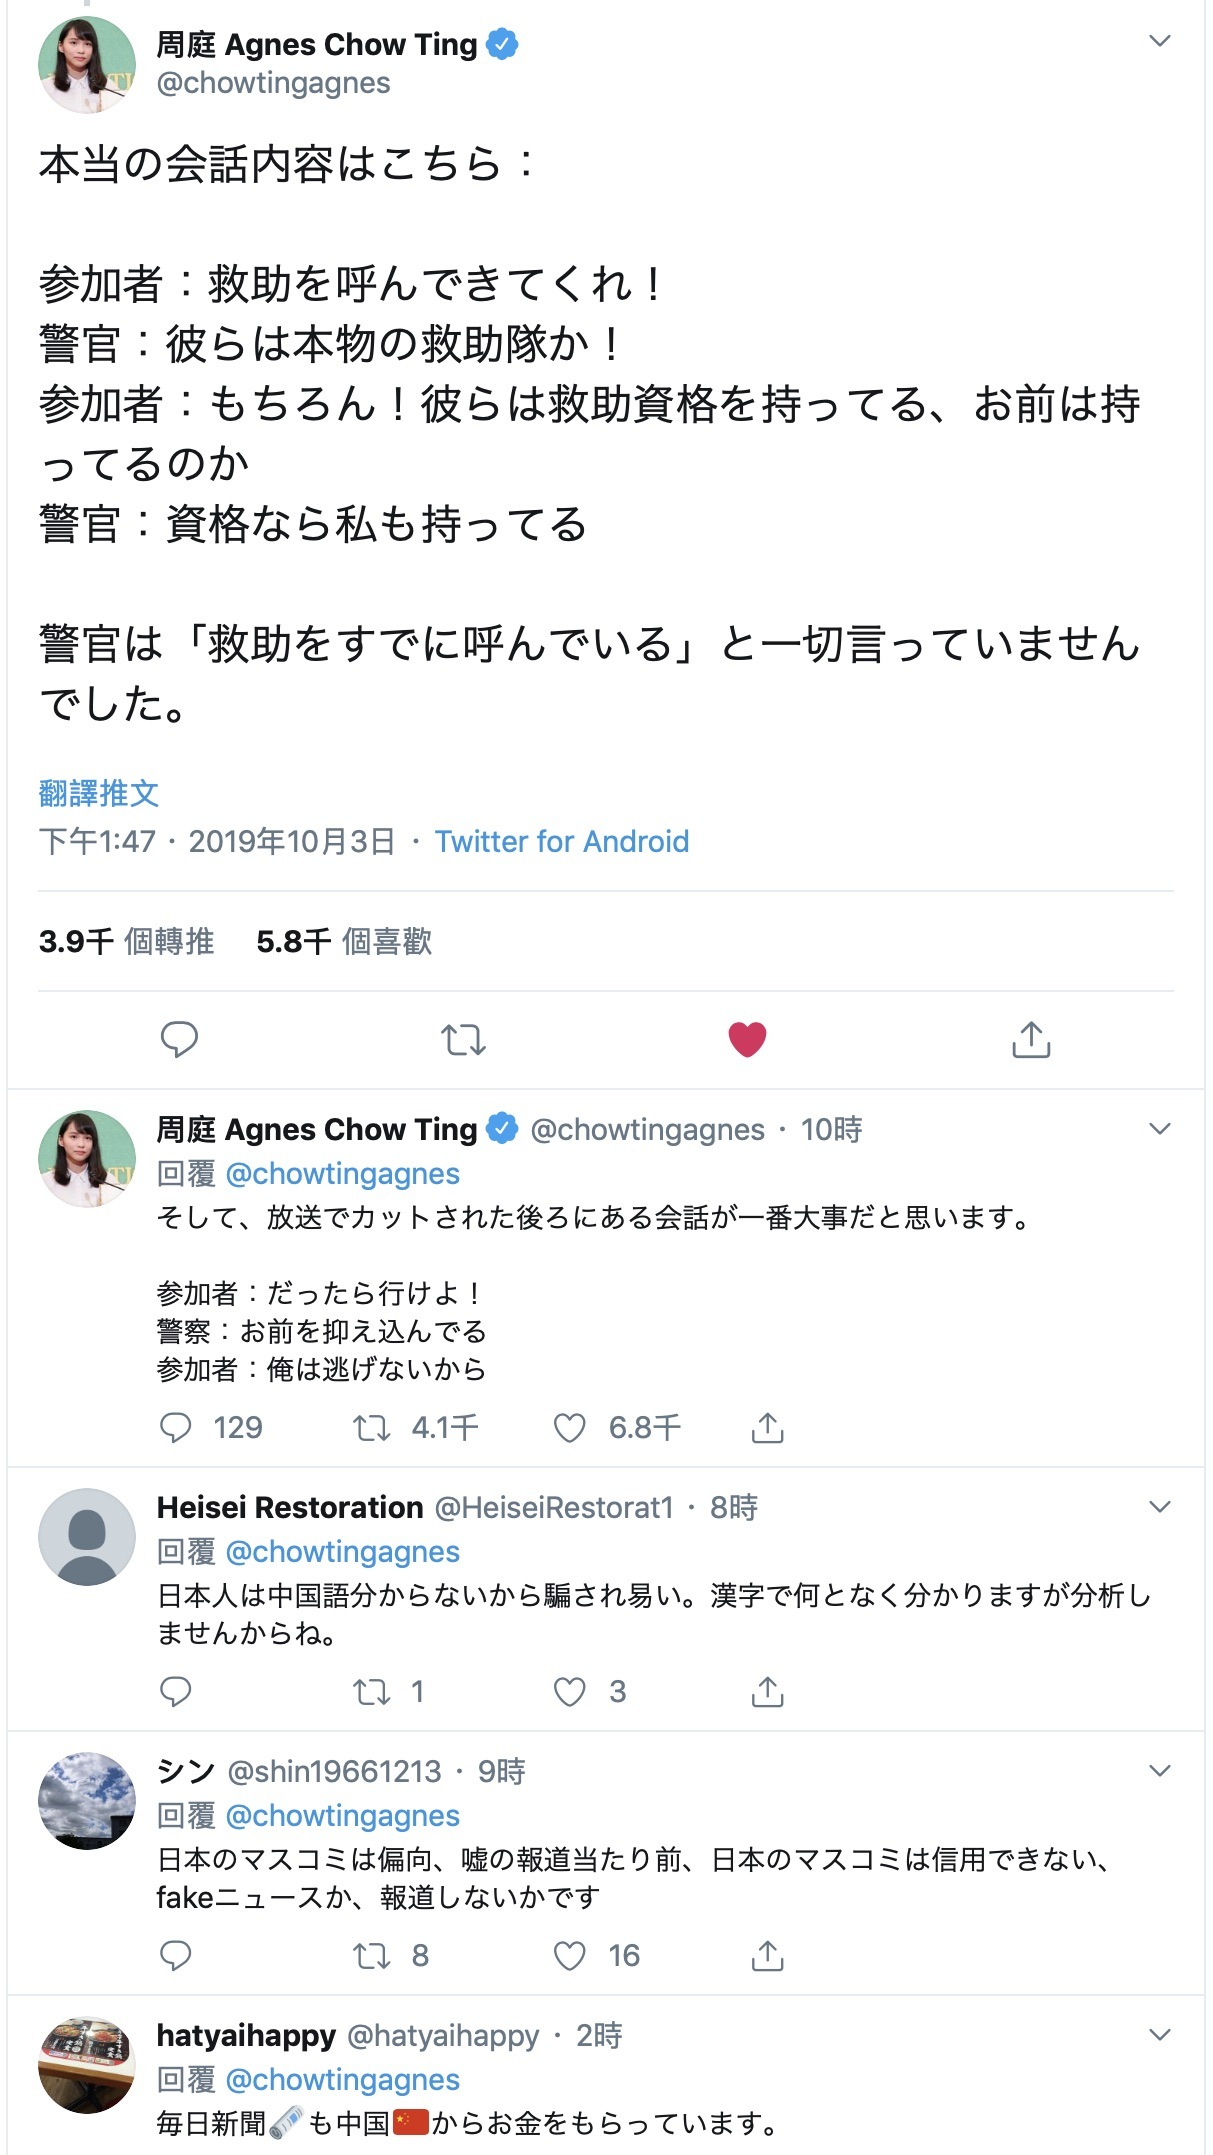Open シン's cloudy sky profile picture

[x=87, y=1800]
